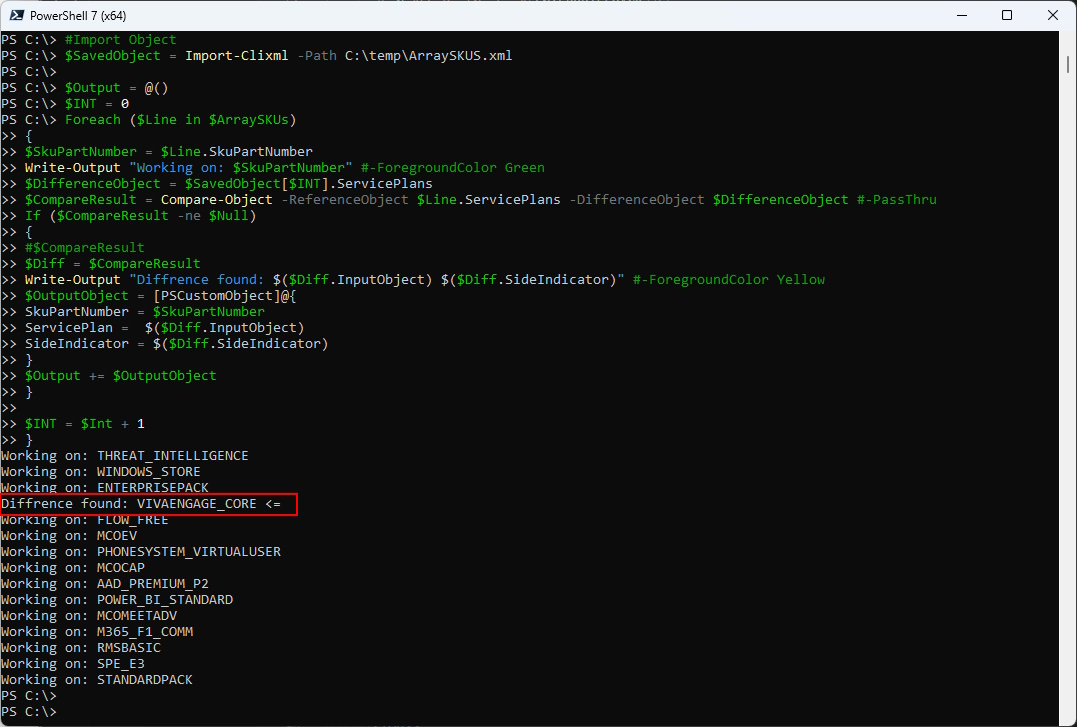1077x727 pixels.
Task: Click 'Working on: POWER_BI_STANDARD' line
Action: point(117,600)
